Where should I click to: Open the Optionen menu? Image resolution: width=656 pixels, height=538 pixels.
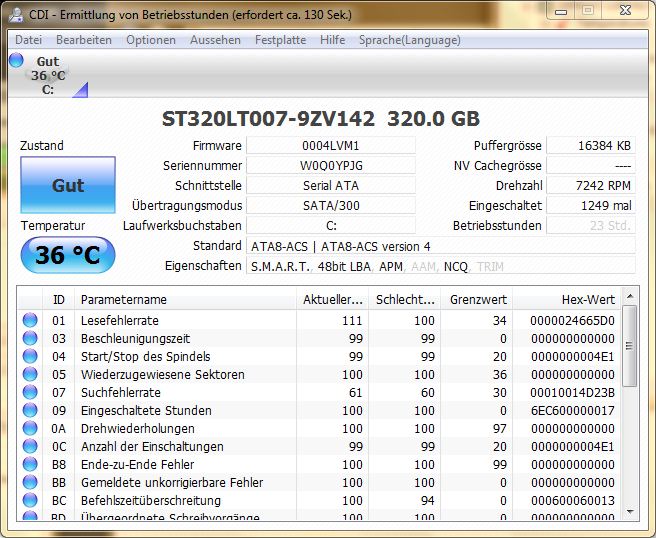coord(151,40)
